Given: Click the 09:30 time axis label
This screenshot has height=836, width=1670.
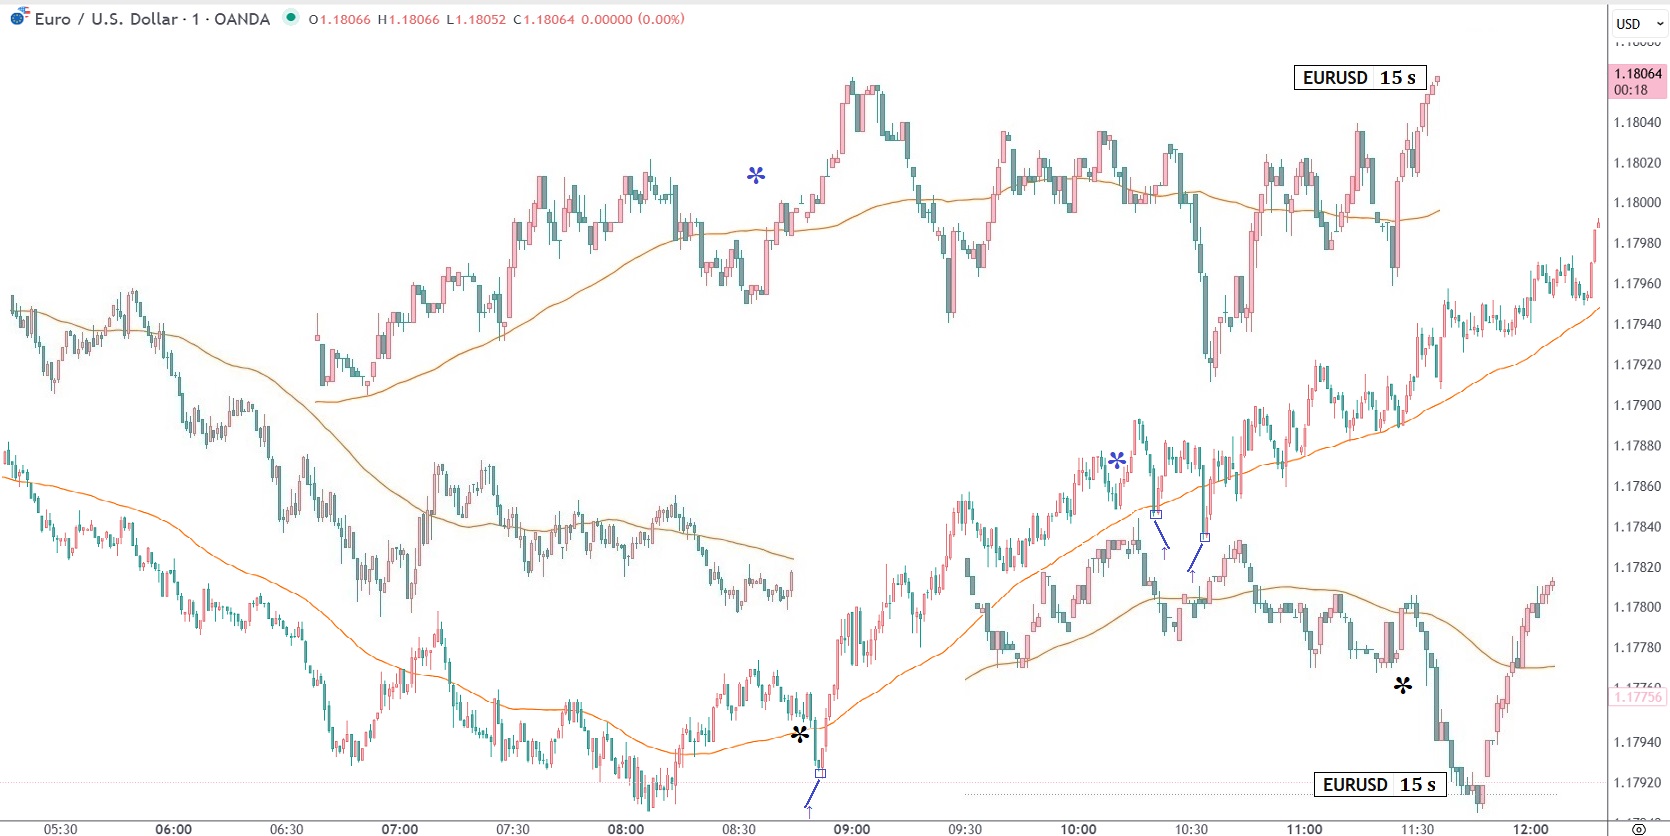Looking at the screenshot, I should click(965, 829).
